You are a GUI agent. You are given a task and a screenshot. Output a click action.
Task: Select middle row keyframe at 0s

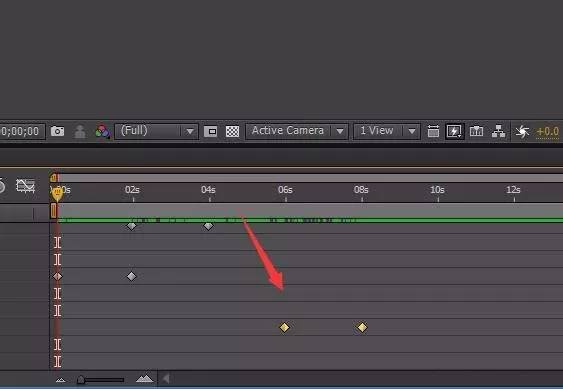57,276
